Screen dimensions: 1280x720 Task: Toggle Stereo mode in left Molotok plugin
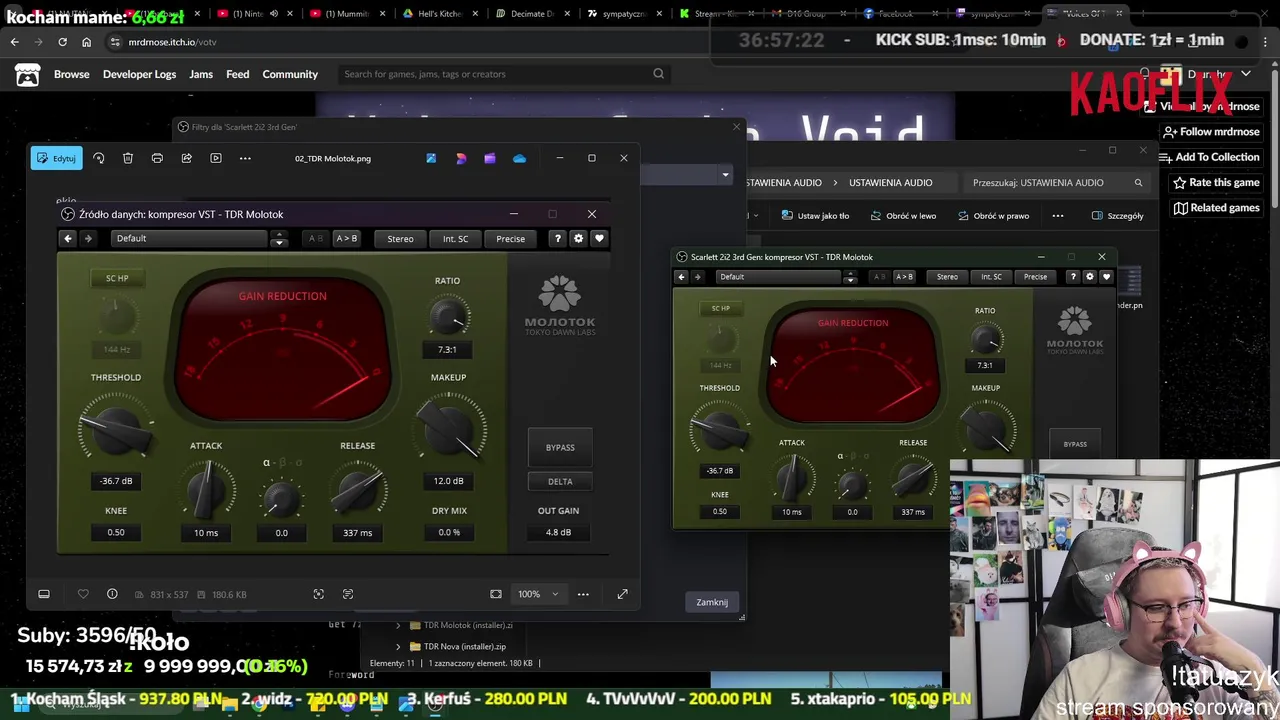pos(400,238)
